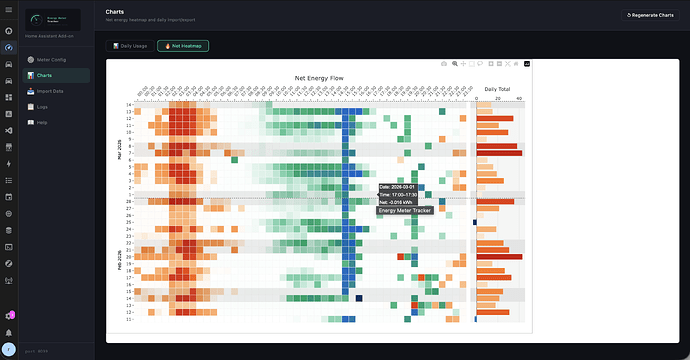Click the 'Charts' page heading
The height and width of the screenshot is (360, 690).
pos(114,12)
